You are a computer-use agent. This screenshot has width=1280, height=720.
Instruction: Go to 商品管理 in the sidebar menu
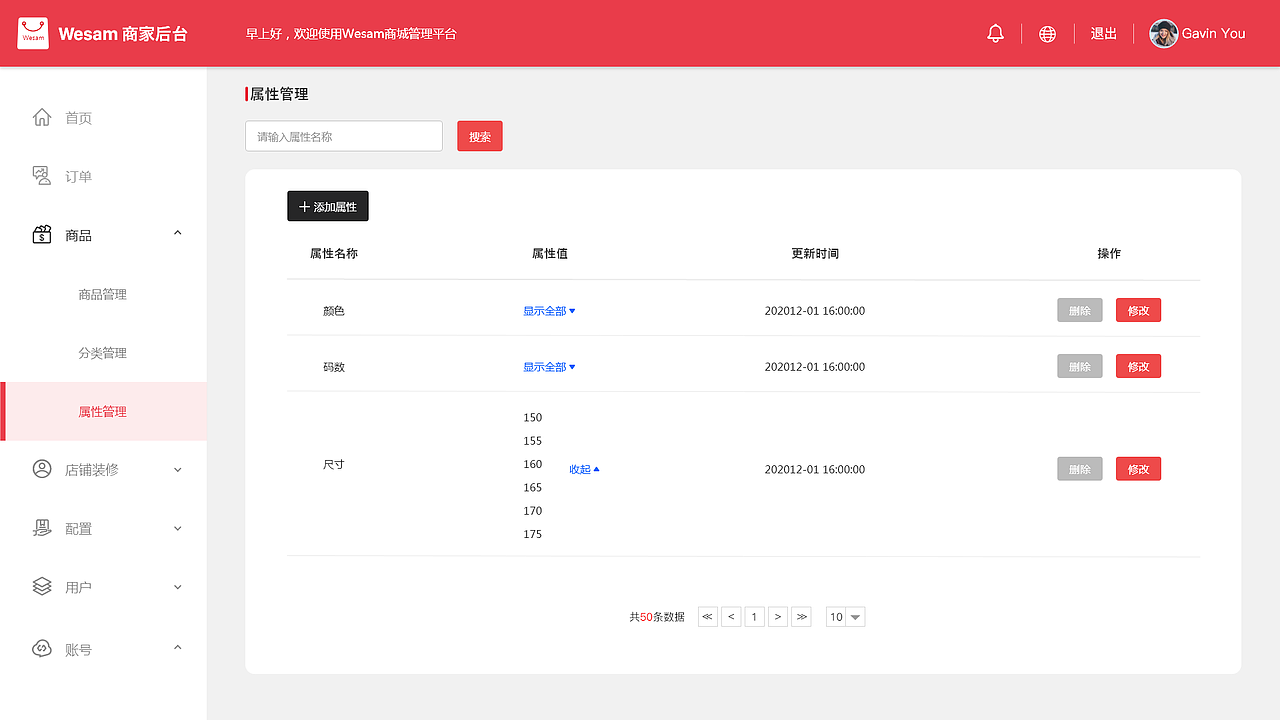[103, 294]
